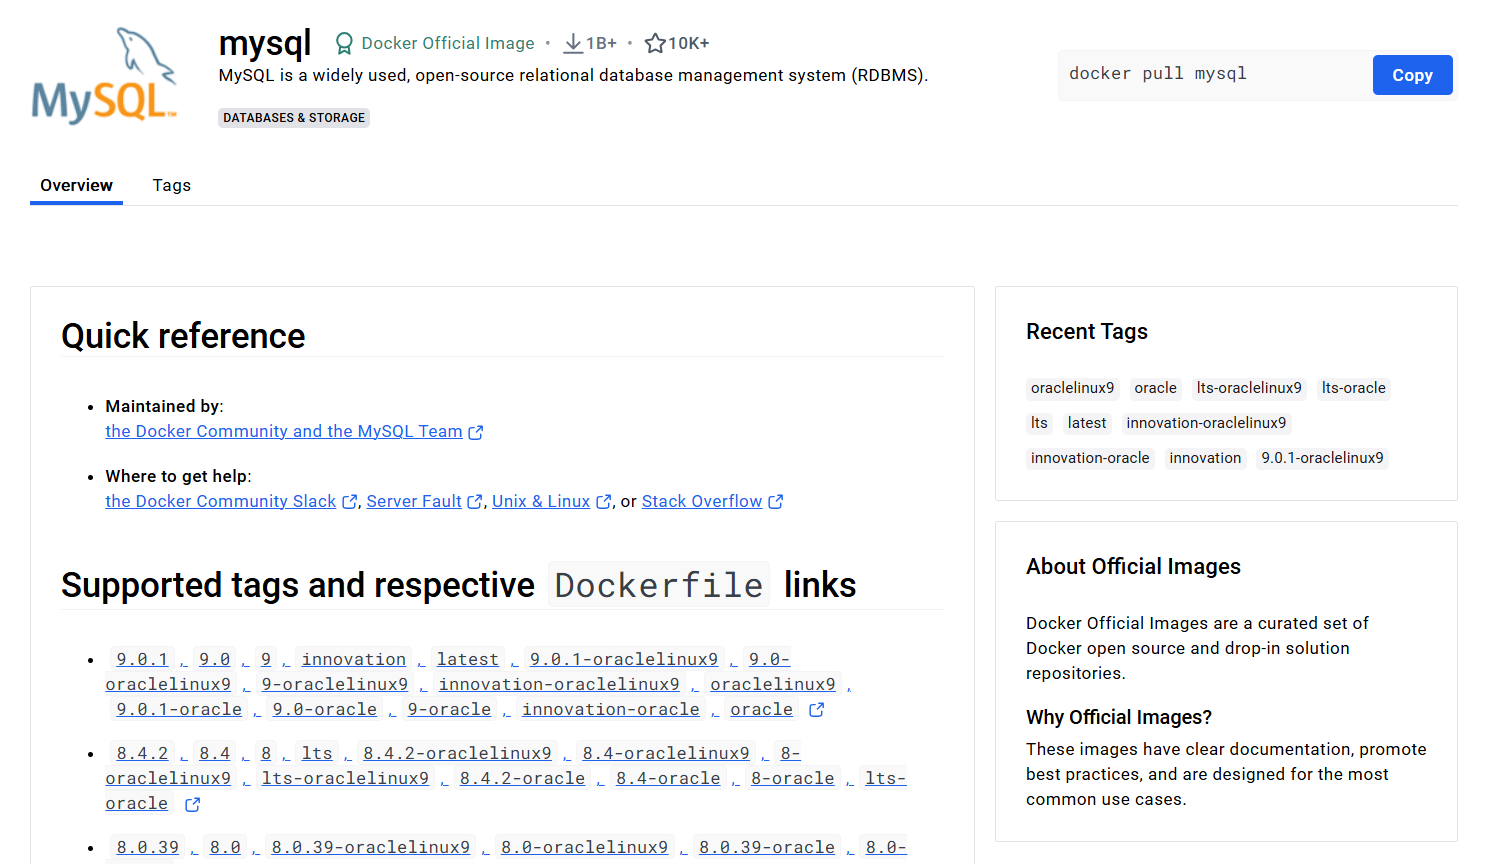Select the latest recent tag
The image size is (1486, 864).
click(1086, 423)
